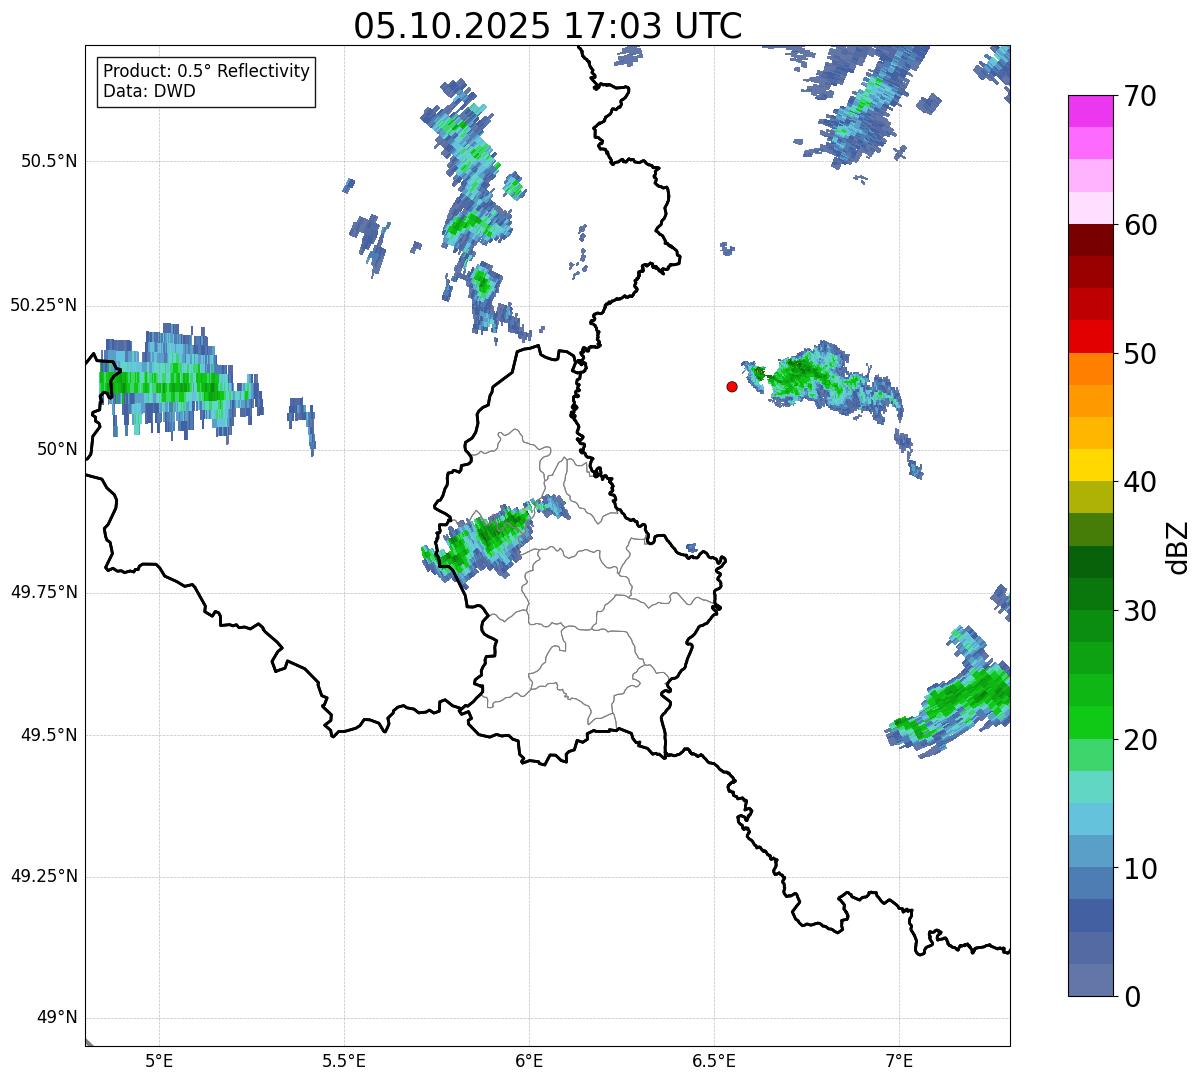The width and height of the screenshot is (1202, 1081).
Task: Click the 7°E longitude label
Action: [x=899, y=1060]
